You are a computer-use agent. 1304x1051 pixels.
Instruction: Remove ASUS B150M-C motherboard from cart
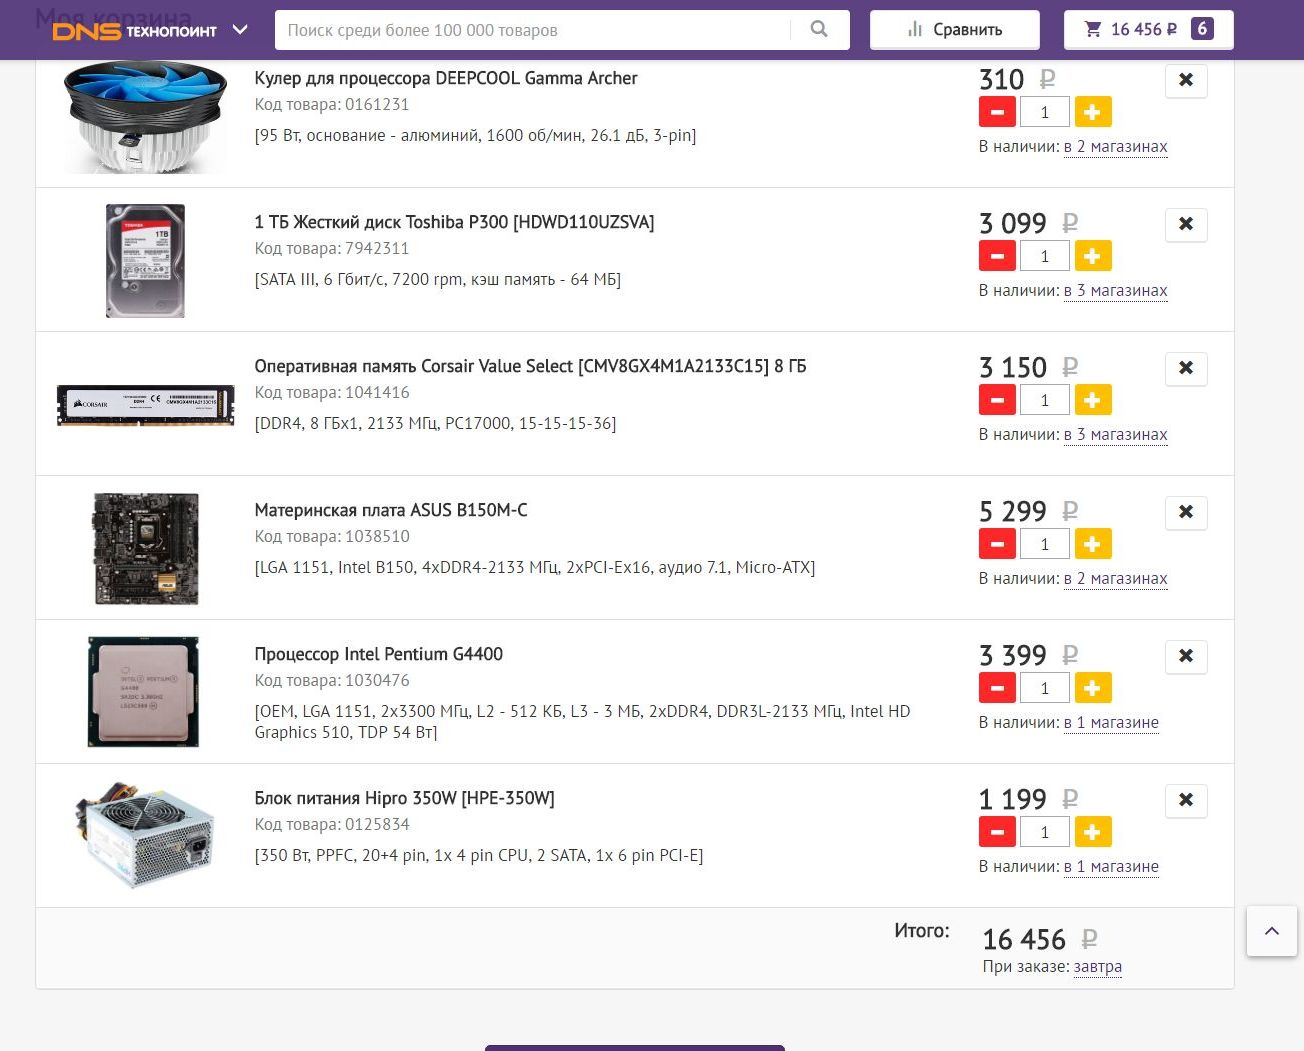(x=1186, y=512)
